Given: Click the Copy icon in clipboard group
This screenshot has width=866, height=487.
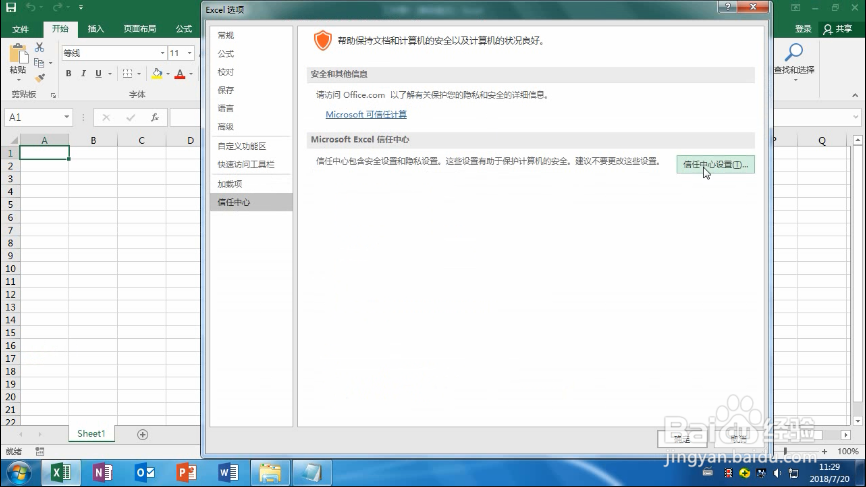Looking at the screenshot, I should [x=39, y=62].
